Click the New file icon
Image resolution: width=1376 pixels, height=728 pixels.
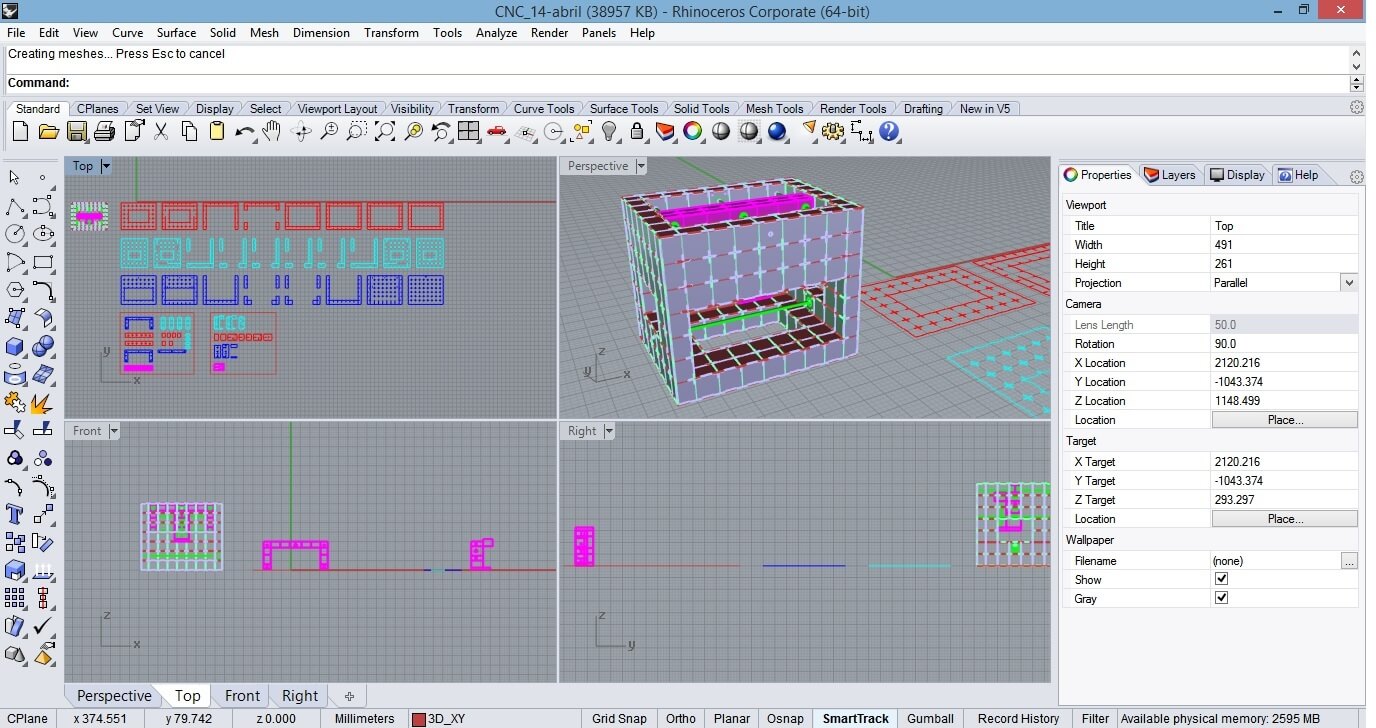point(20,131)
